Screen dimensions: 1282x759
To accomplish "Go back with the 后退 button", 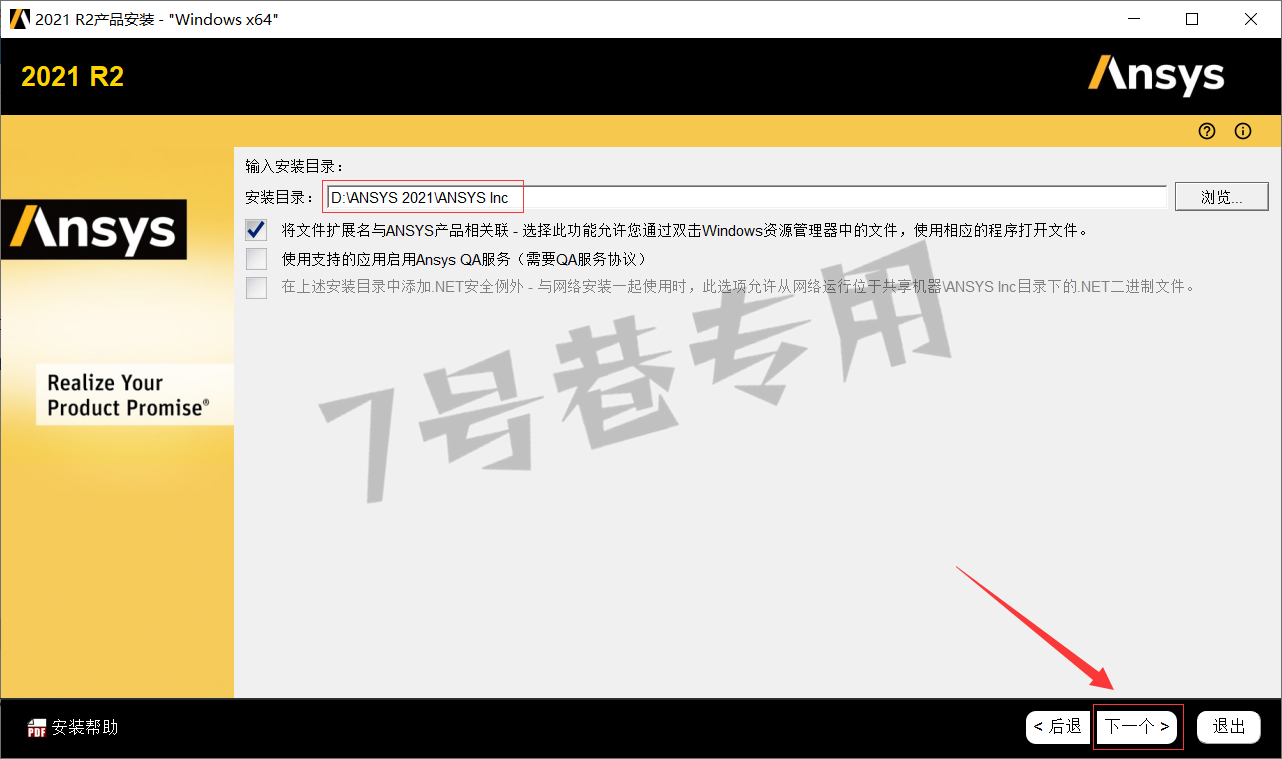I will coord(1058,727).
